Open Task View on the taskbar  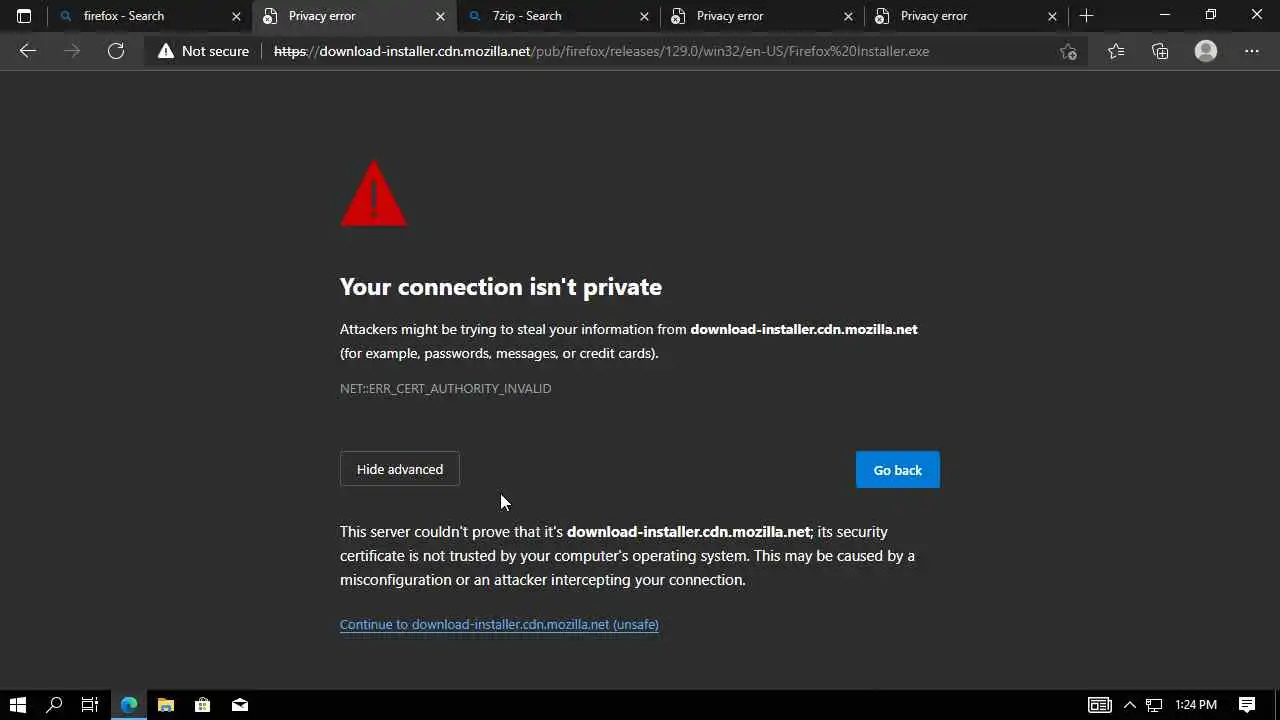pyautogui.click(x=90, y=705)
